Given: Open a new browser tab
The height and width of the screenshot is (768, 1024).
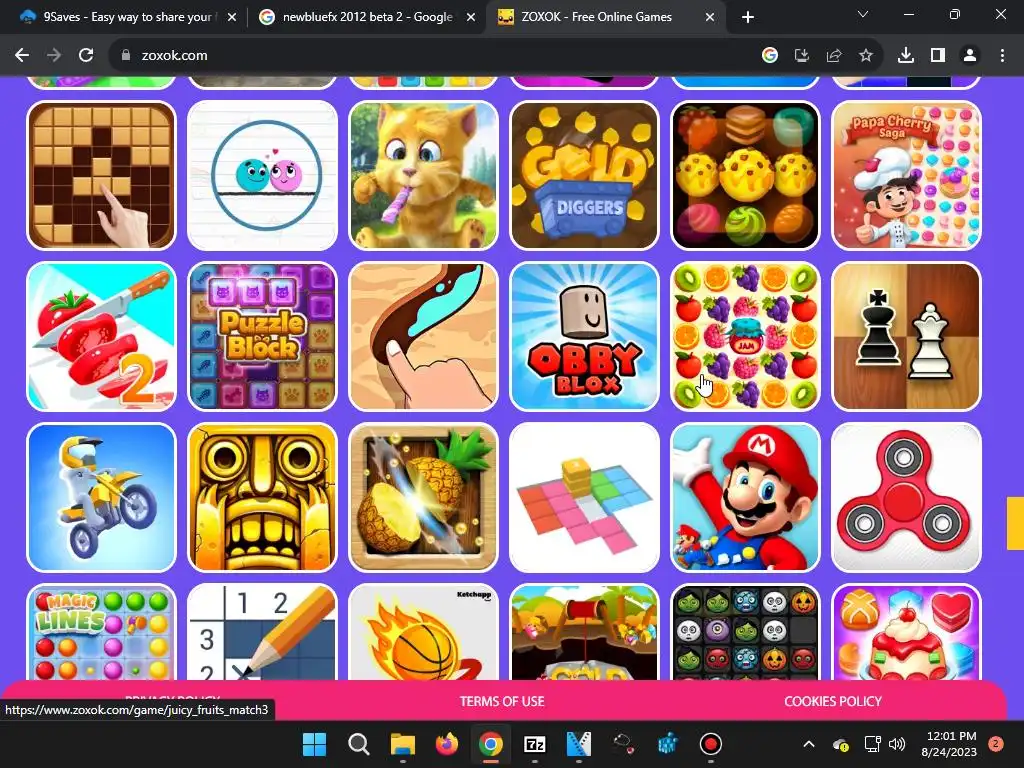Looking at the screenshot, I should [748, 17].
